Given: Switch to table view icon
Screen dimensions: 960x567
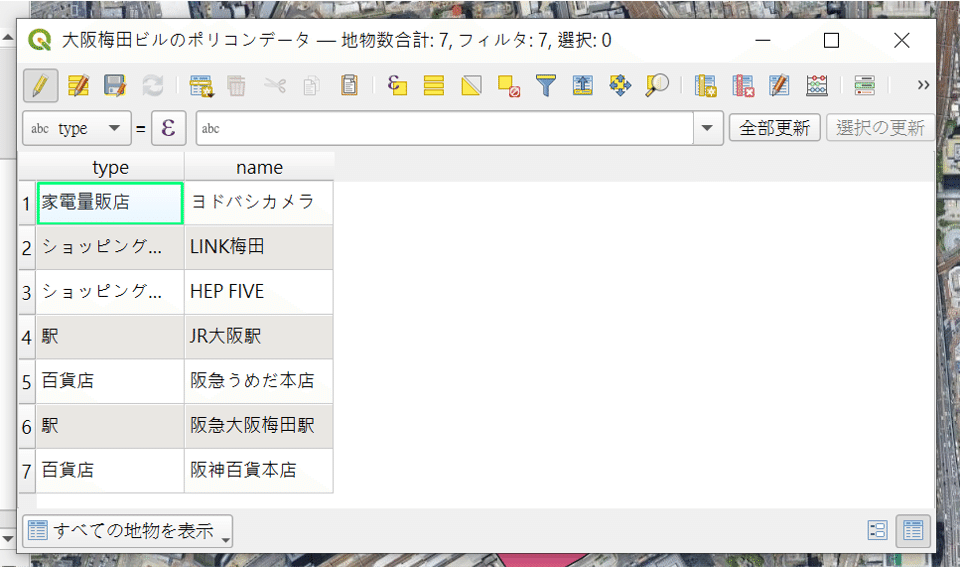Looking at the screenshot, I should (913, 530).
